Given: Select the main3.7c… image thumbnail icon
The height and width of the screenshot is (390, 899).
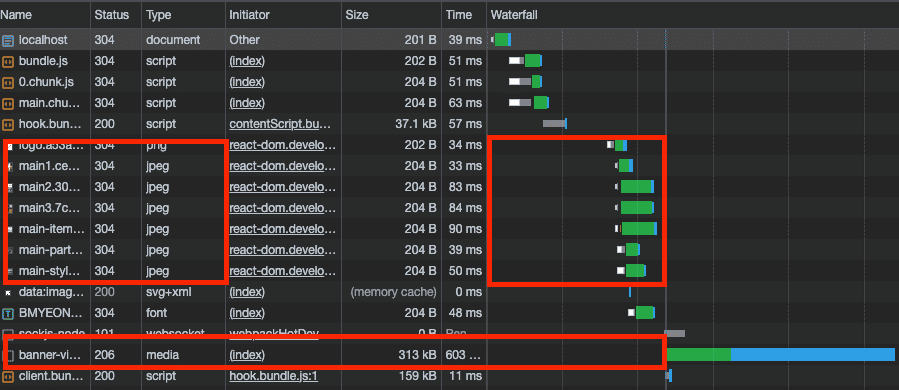Looking at the screenshot, I should [10, 208].
